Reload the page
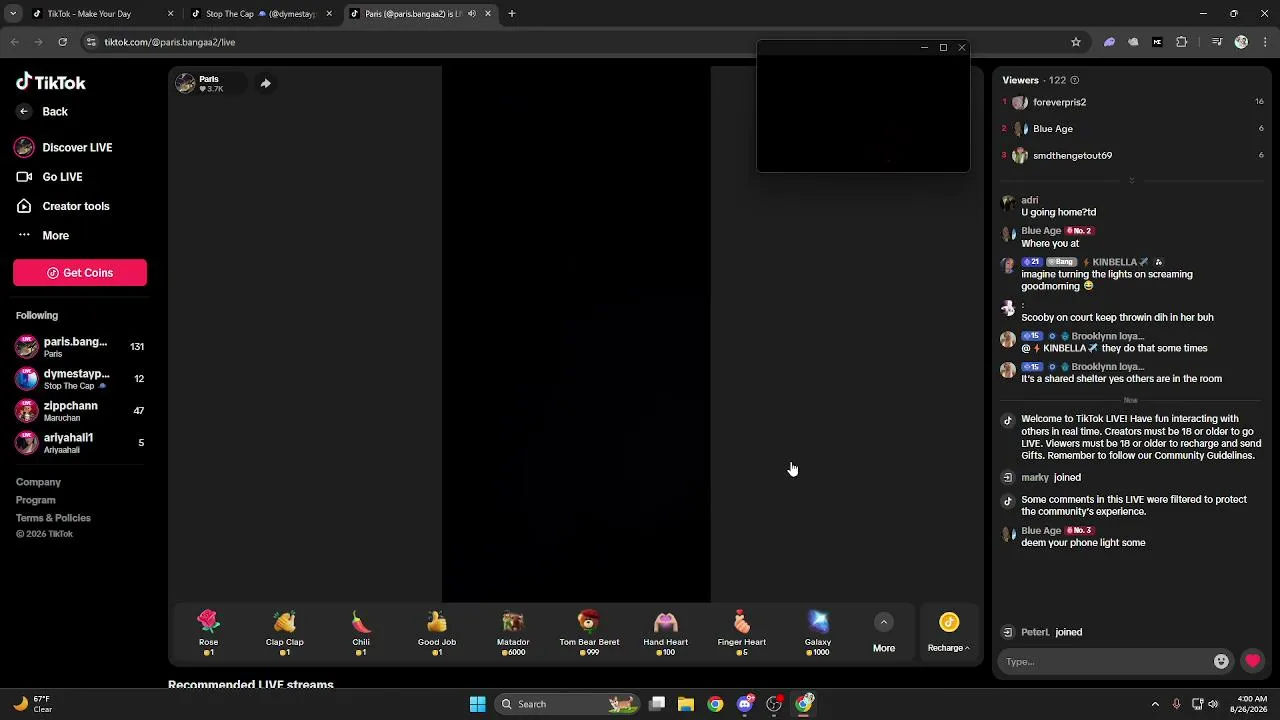Viewport: 1280px width, 720px height. click(63, 42)
